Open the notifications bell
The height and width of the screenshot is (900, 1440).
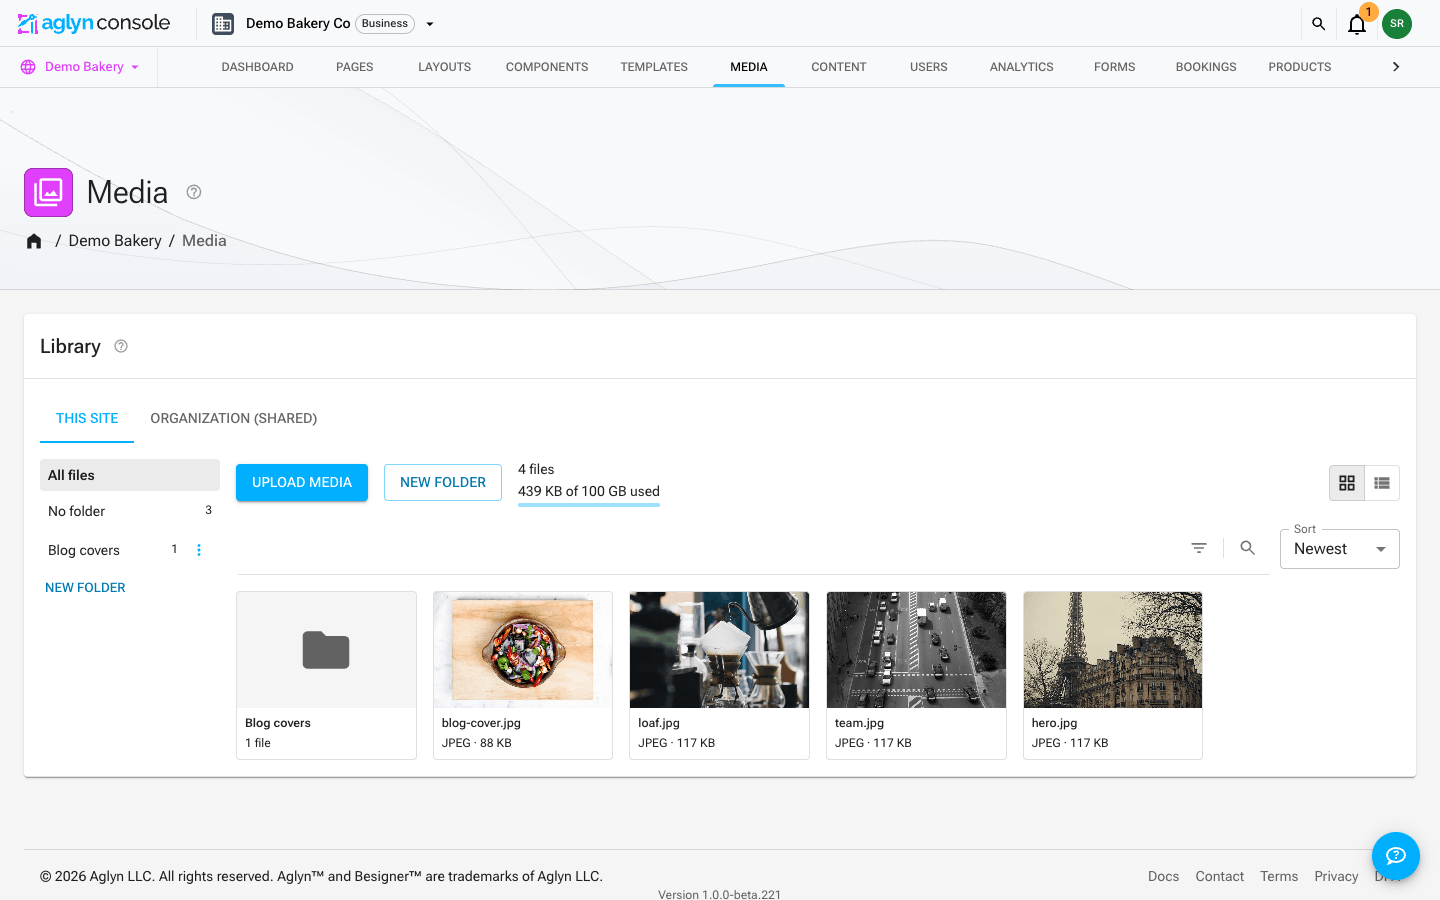[x=1357, y=24]
